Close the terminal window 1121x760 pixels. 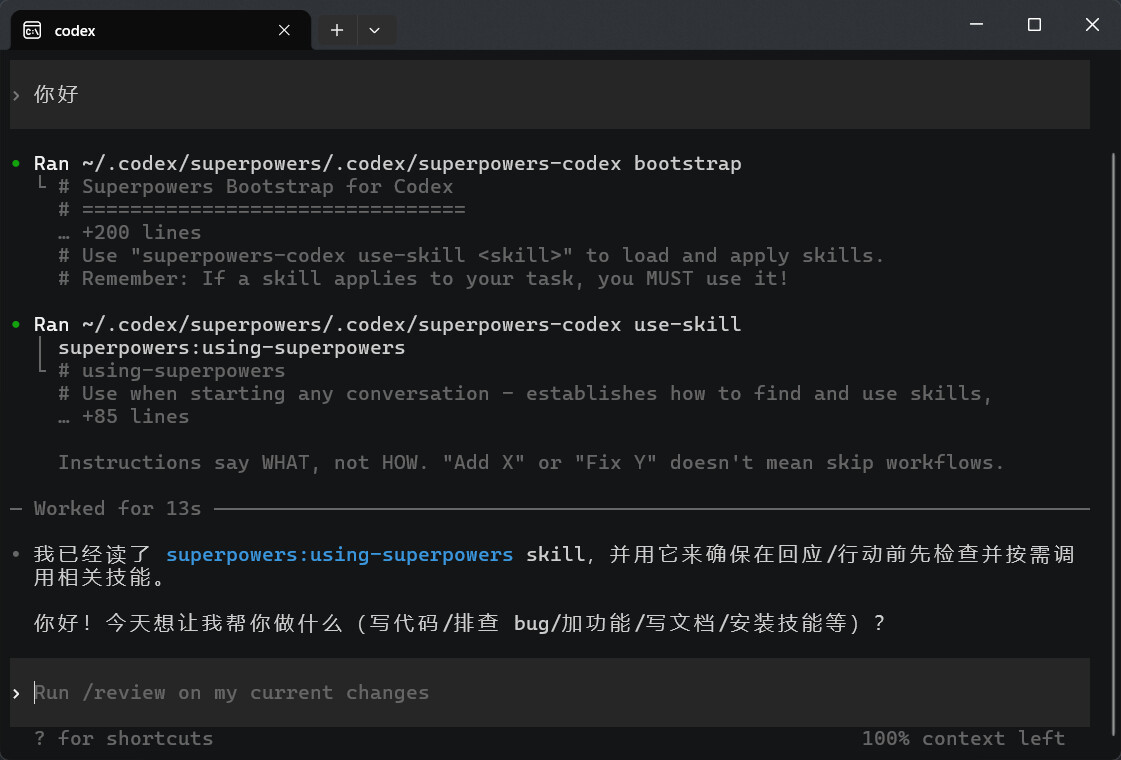coord(1092,24)
